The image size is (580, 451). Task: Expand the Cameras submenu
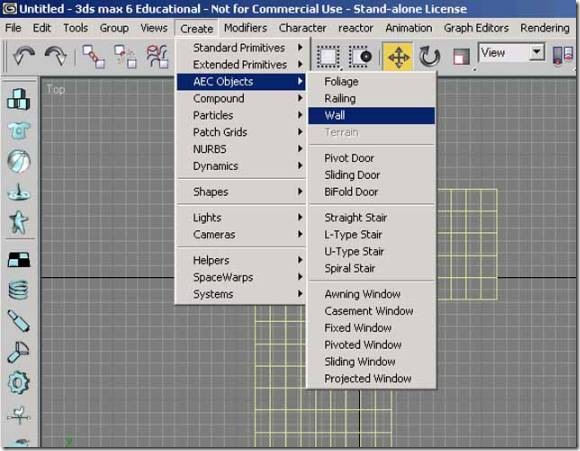pos(241,234)
